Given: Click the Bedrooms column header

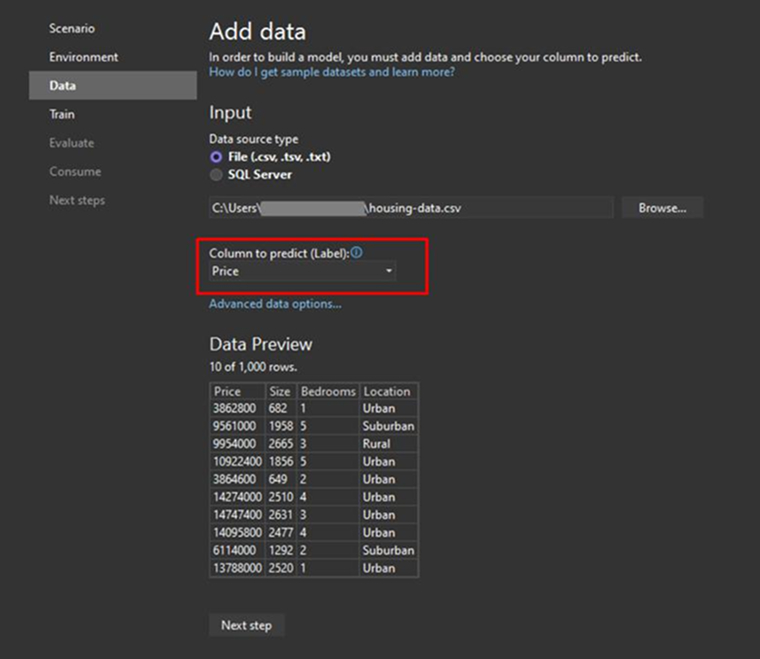Looking at the screenshot, I should tap(328, 392).
